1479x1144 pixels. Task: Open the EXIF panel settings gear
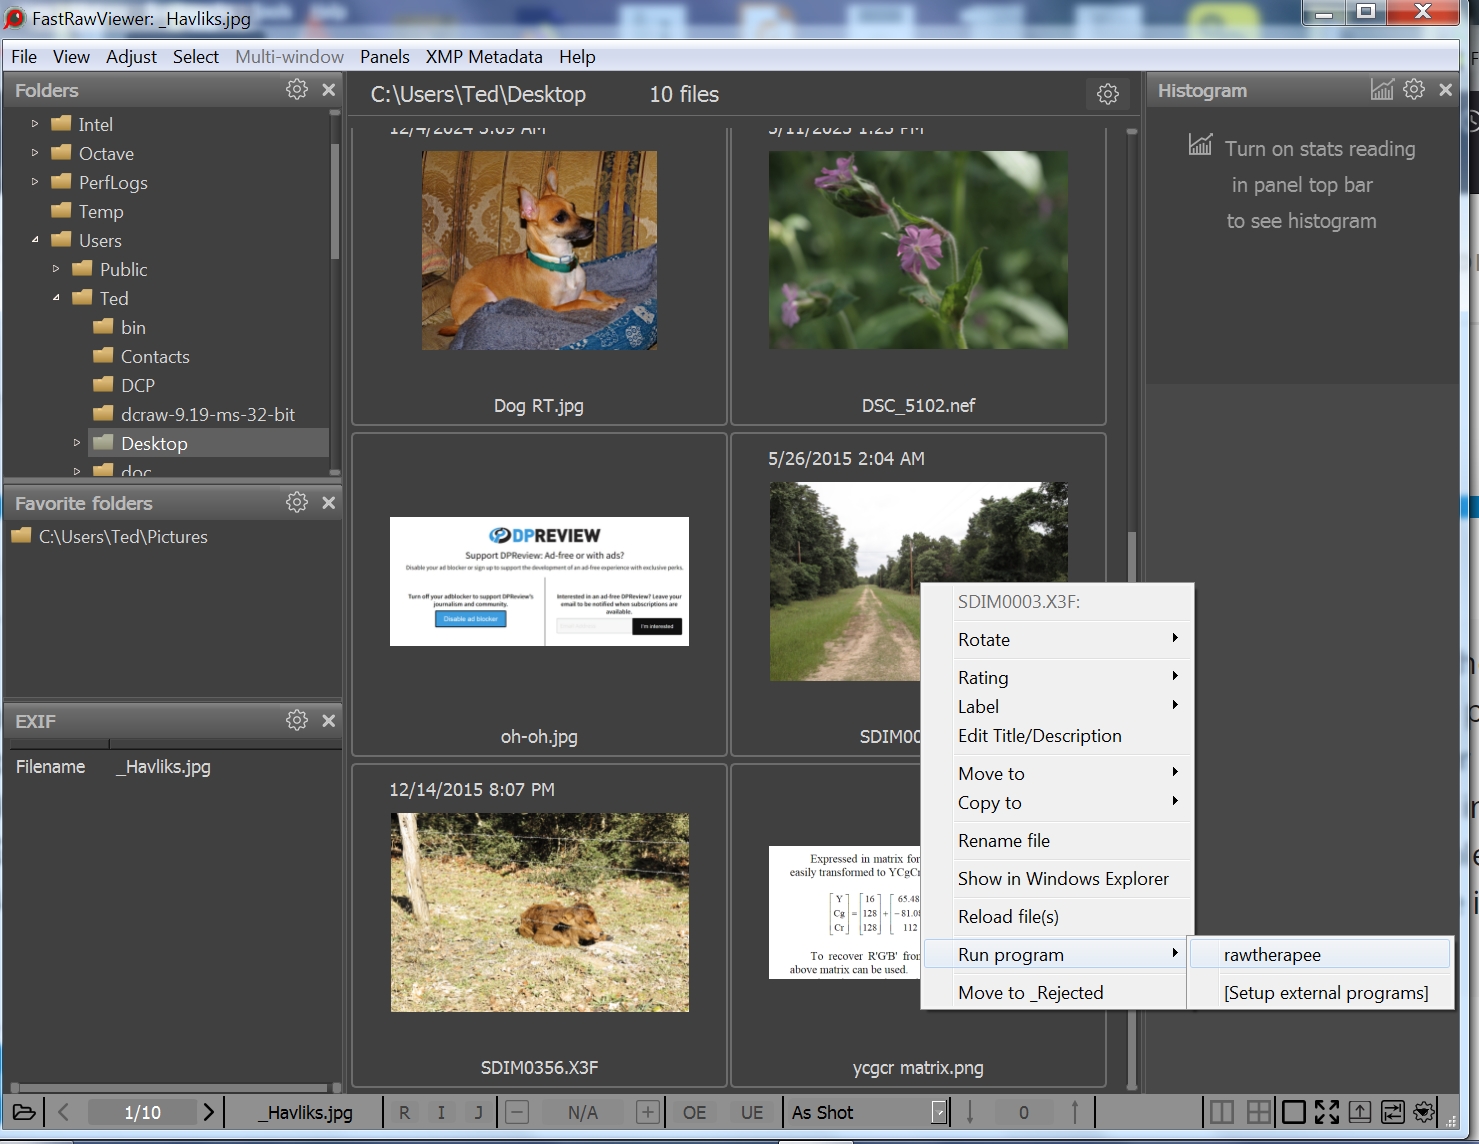point(297,721)
